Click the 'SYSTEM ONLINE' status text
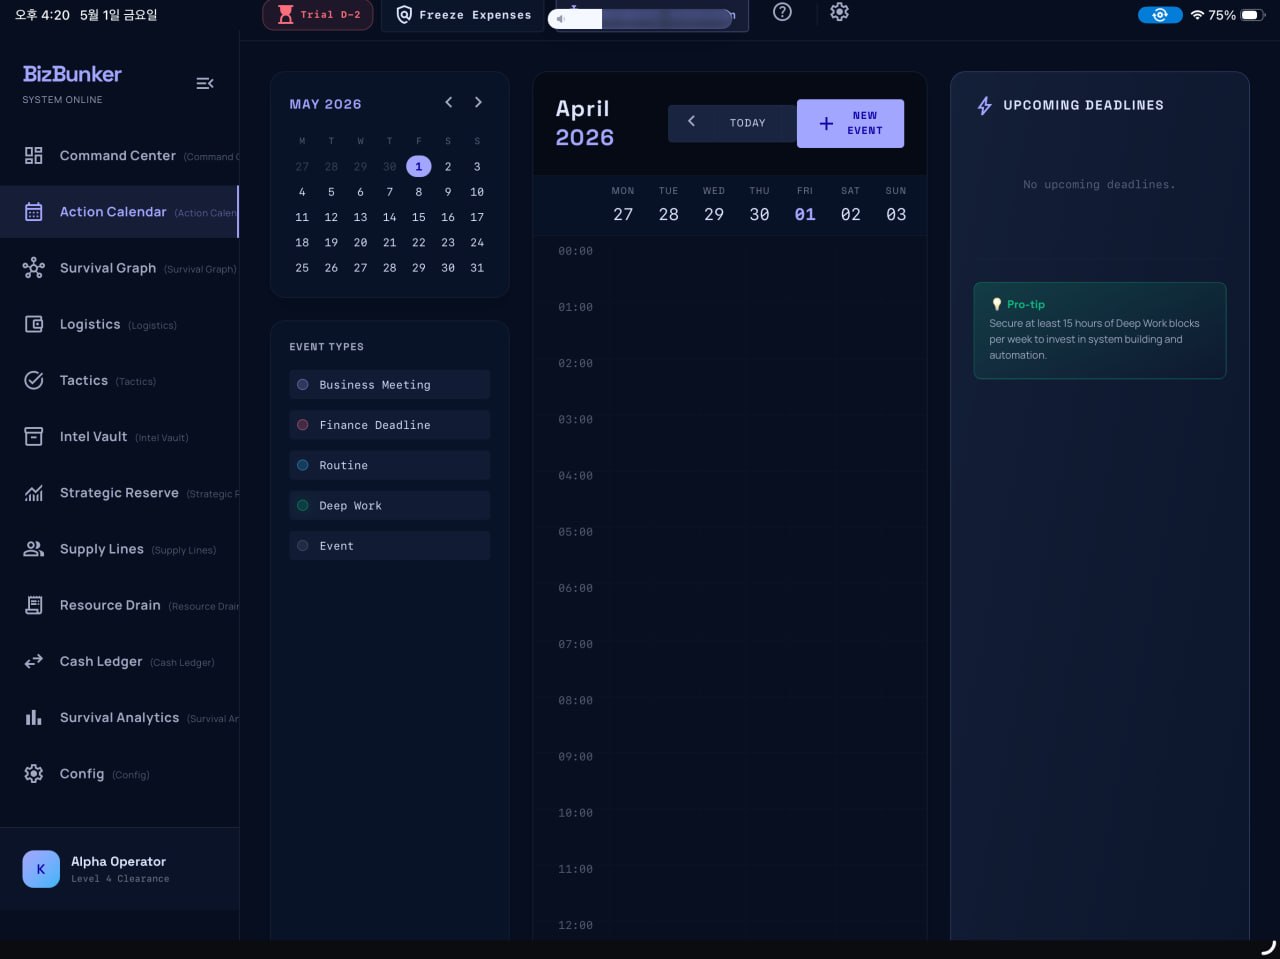This screenshot has width=1280, height=959. click(x=62, y=100)
